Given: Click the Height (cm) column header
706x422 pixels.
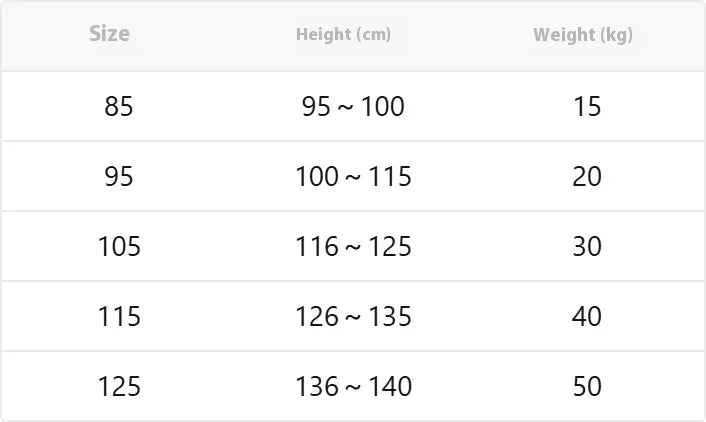Looking at the screenshot, I should 343,35.
